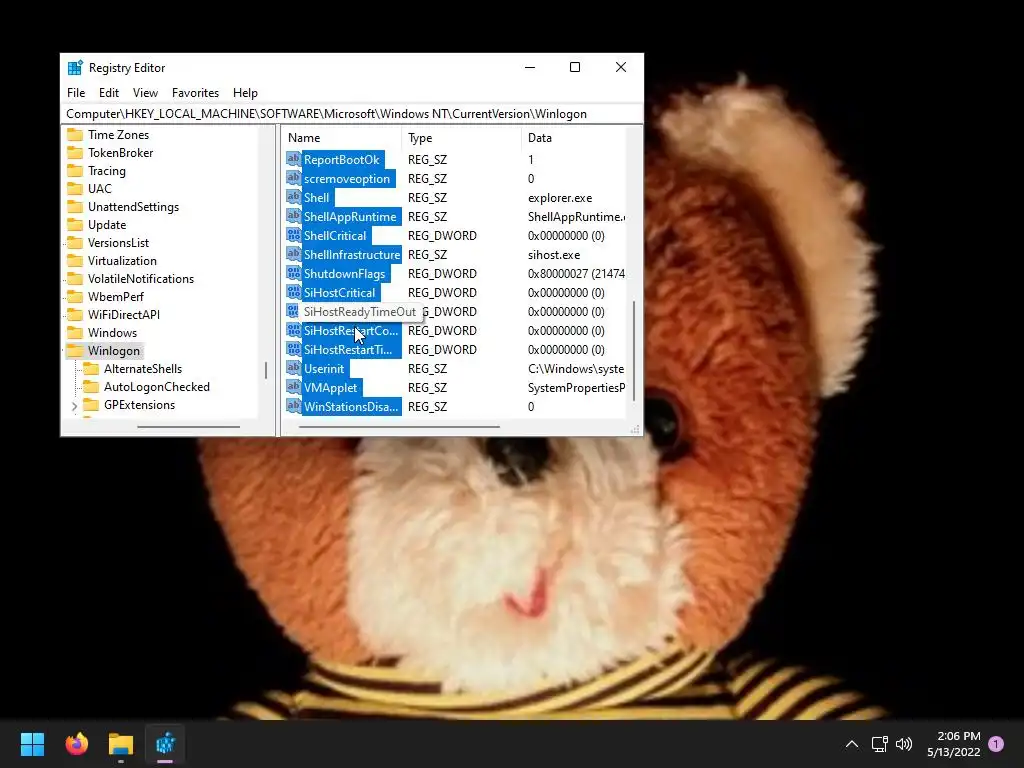Show hidden system tray icons
Screen dimensions: 1024x768
click(x=852, y=744)
